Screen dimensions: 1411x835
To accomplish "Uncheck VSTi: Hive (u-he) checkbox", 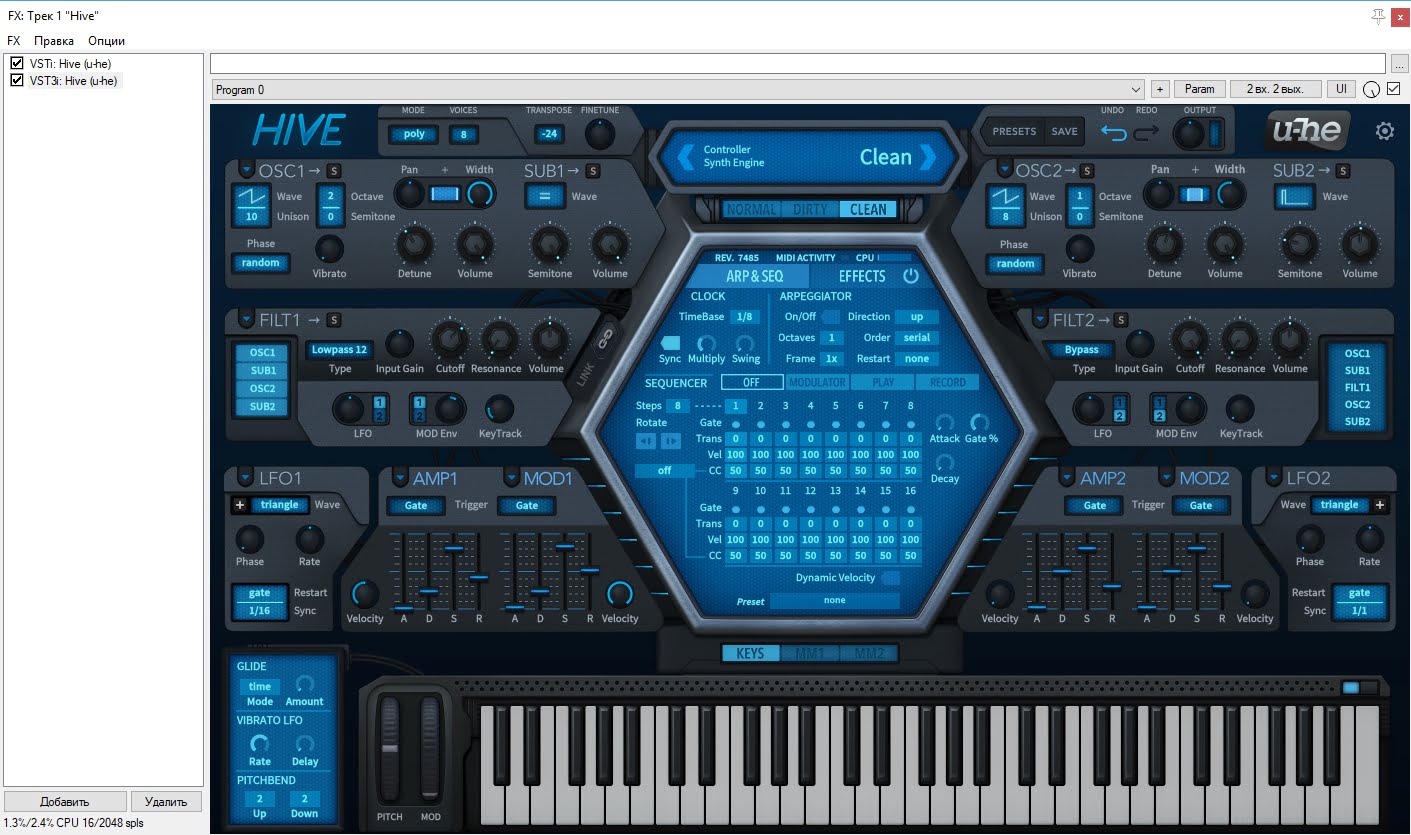I will [x=16, y=63].
